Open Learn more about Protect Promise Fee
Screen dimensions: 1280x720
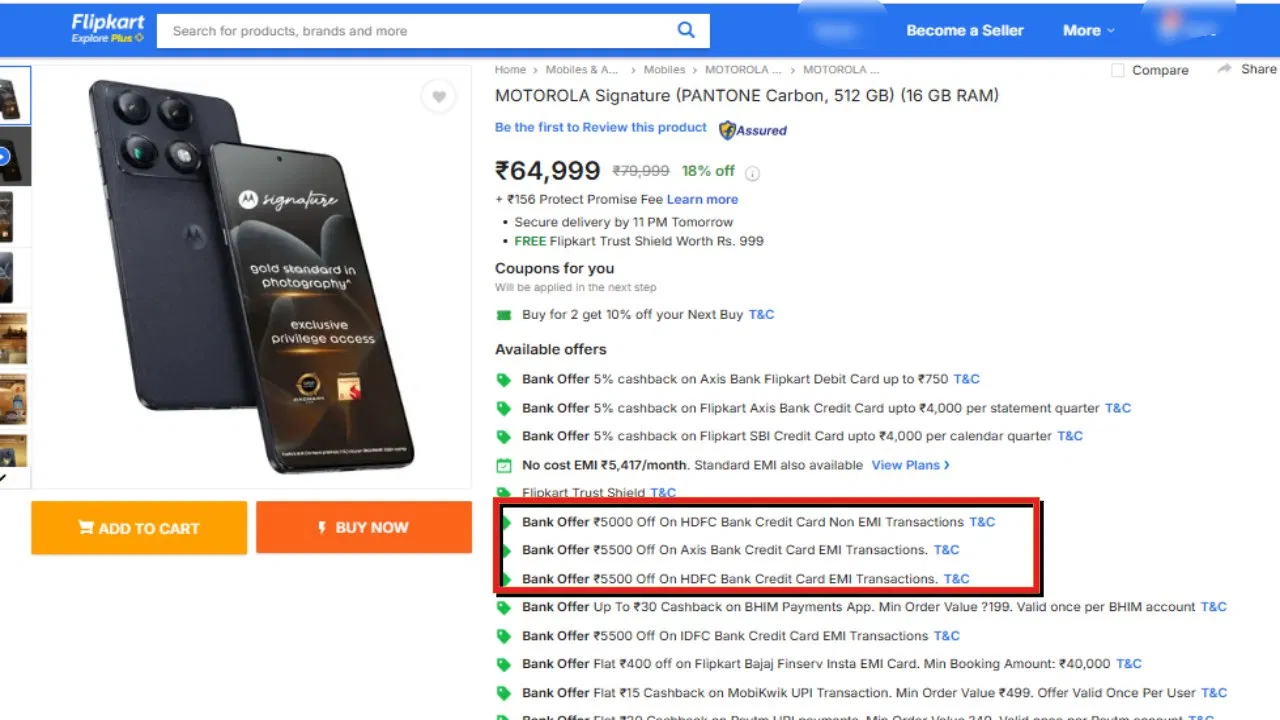[x=703, y=199]
